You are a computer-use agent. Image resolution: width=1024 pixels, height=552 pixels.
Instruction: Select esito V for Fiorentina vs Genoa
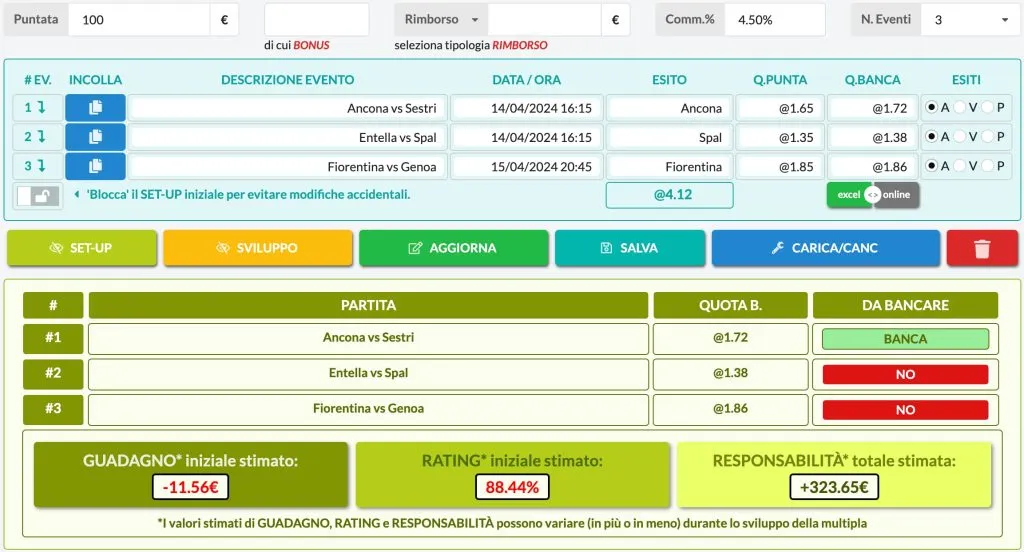coord(959,166)
